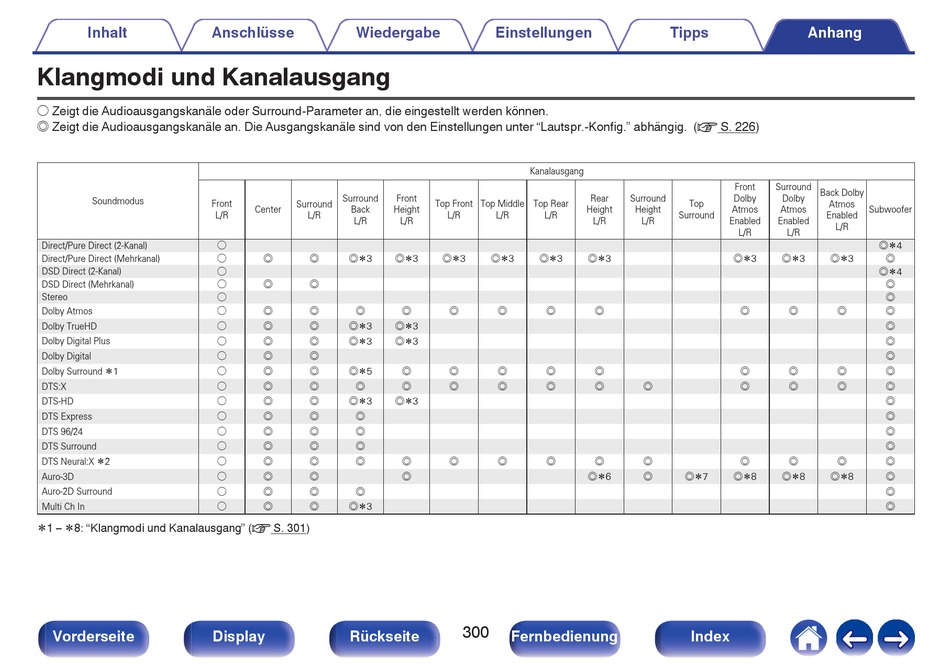The image size is (950, 665).
Task: Click the *7 Top Surround cell in Auro-3D row
Action: tap(696, 477)
